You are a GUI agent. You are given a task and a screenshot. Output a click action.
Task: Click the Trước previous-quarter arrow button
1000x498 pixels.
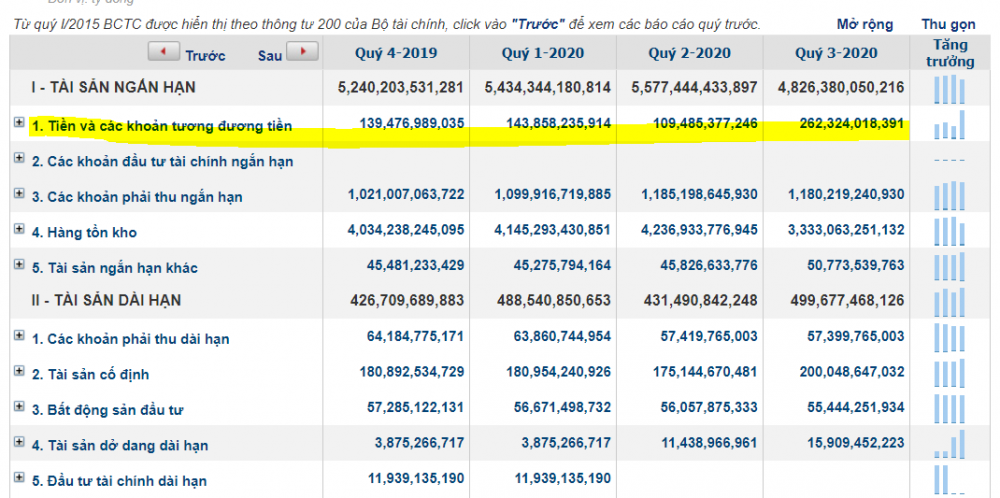(163, 52)
